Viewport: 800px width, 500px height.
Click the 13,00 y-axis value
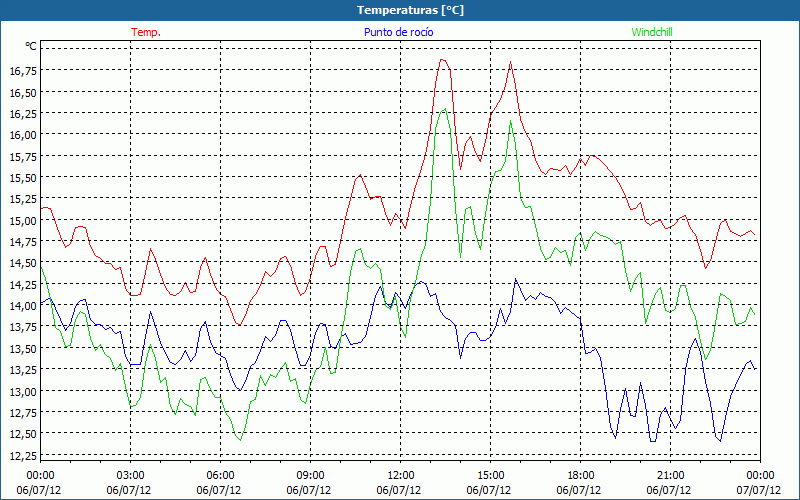coord(23,391)
